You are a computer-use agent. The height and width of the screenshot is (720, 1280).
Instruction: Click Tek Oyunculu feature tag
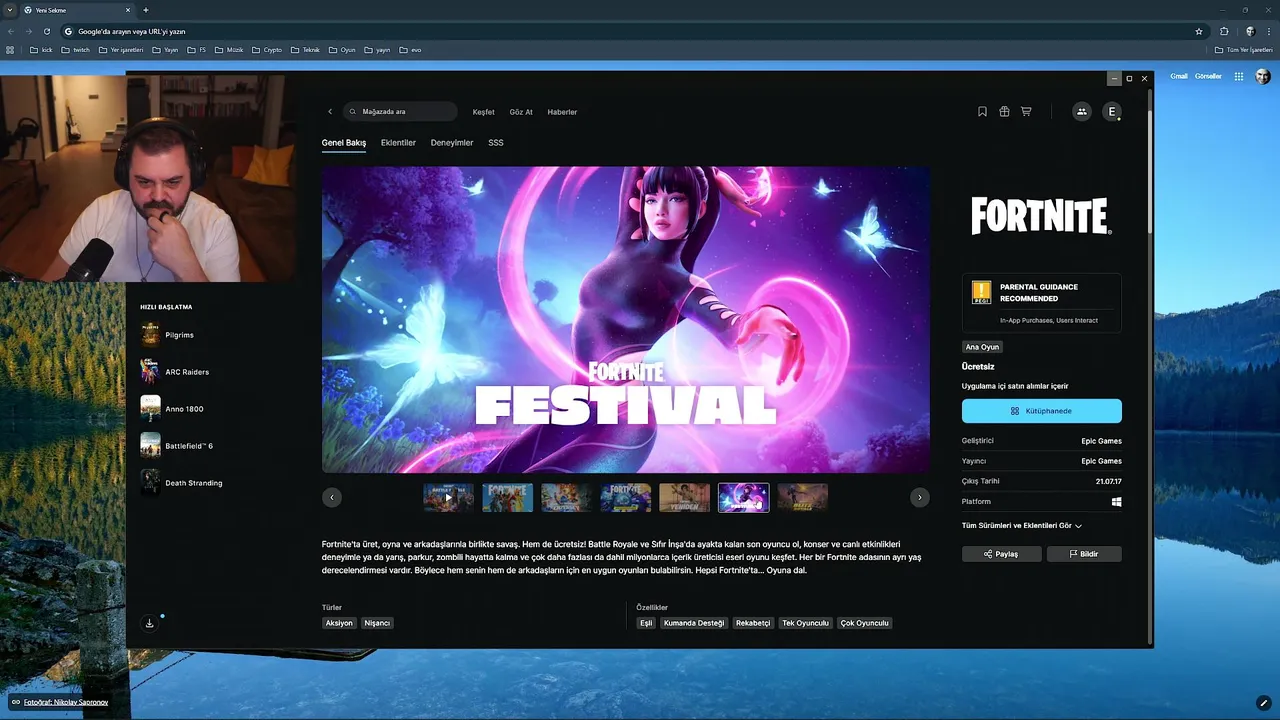[805, 623]
